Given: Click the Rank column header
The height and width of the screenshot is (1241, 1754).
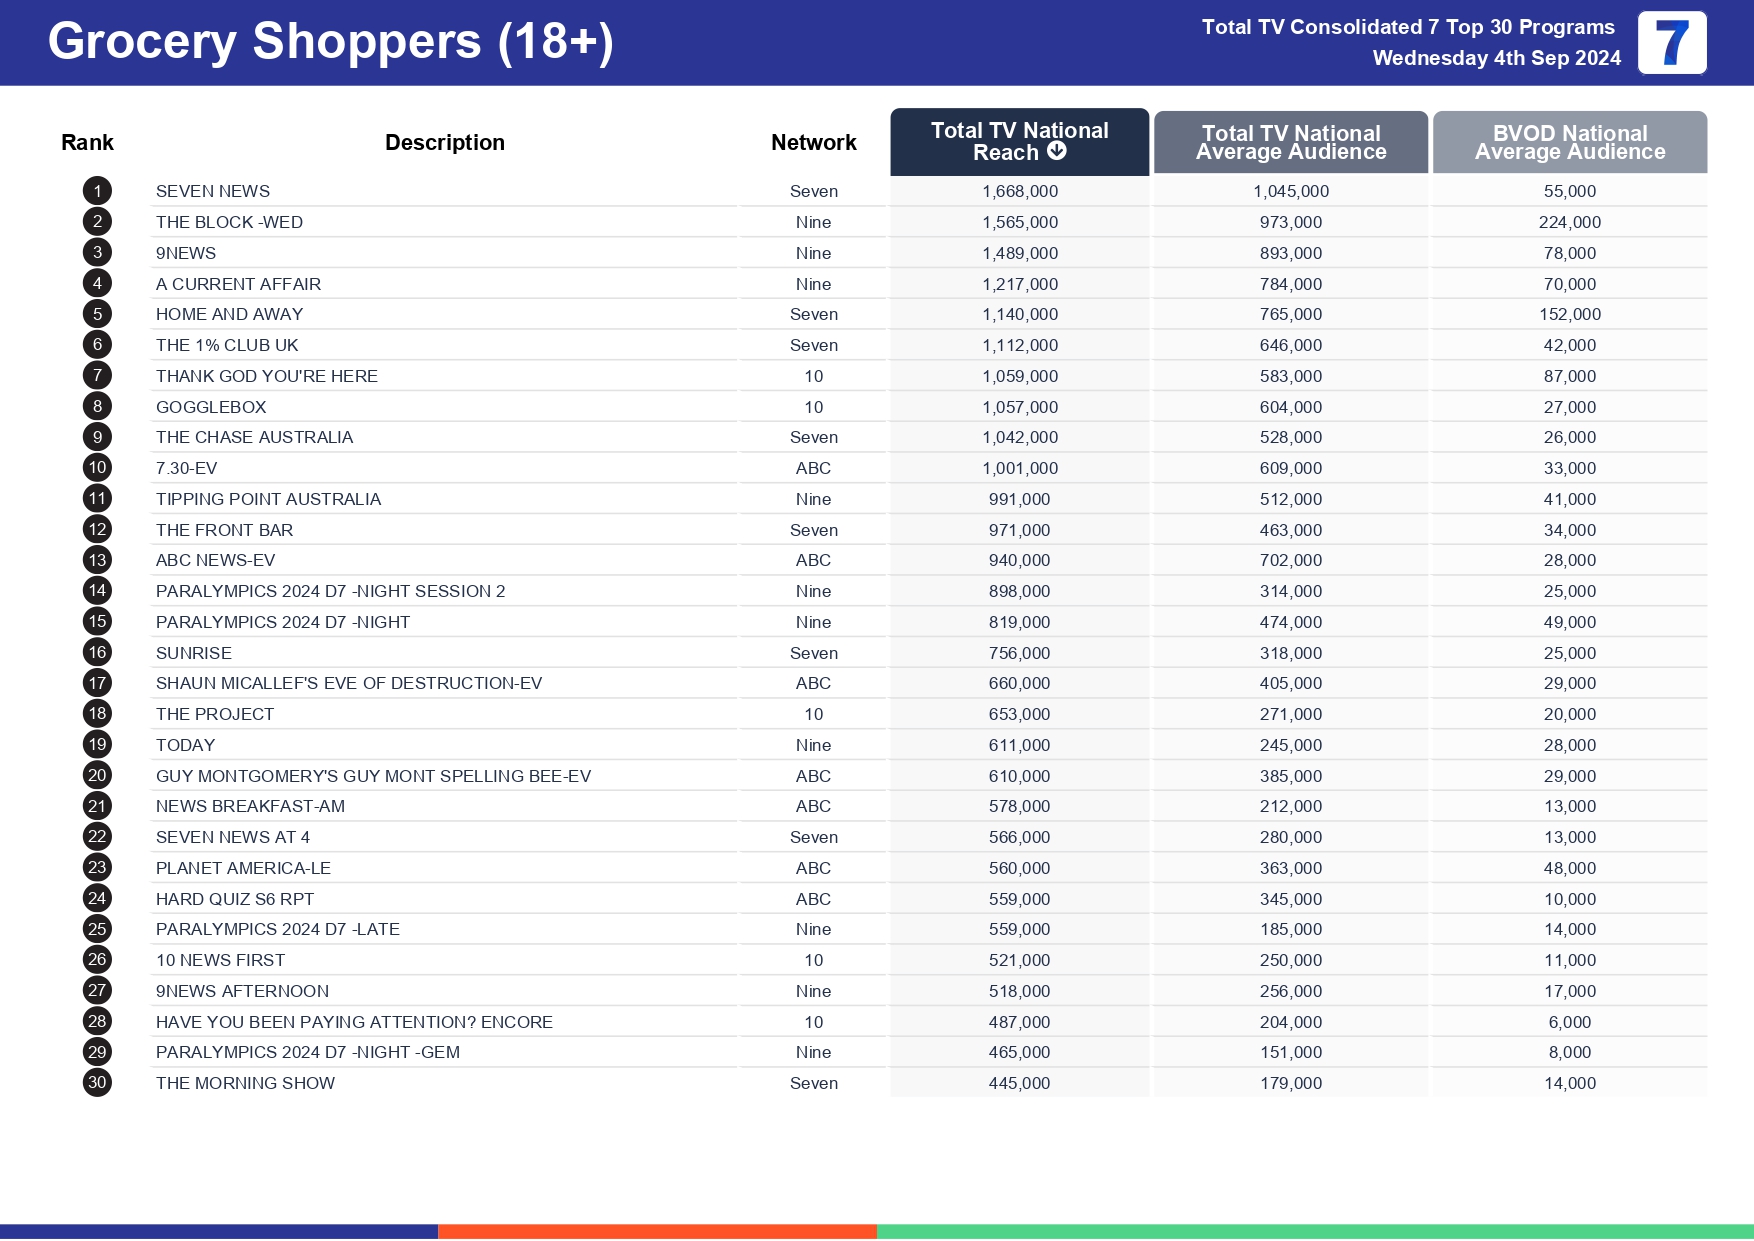Looking at the screenshot, I should pyautogui.click(x=87, y=143).
